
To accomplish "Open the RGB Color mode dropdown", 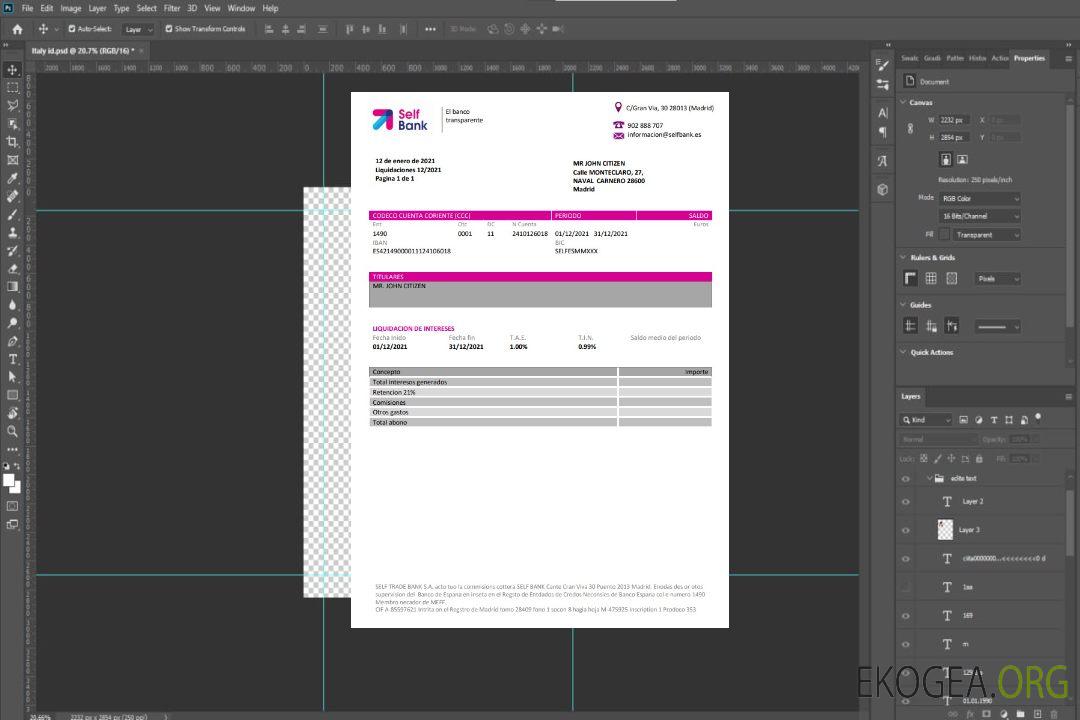I will [979, 198].
